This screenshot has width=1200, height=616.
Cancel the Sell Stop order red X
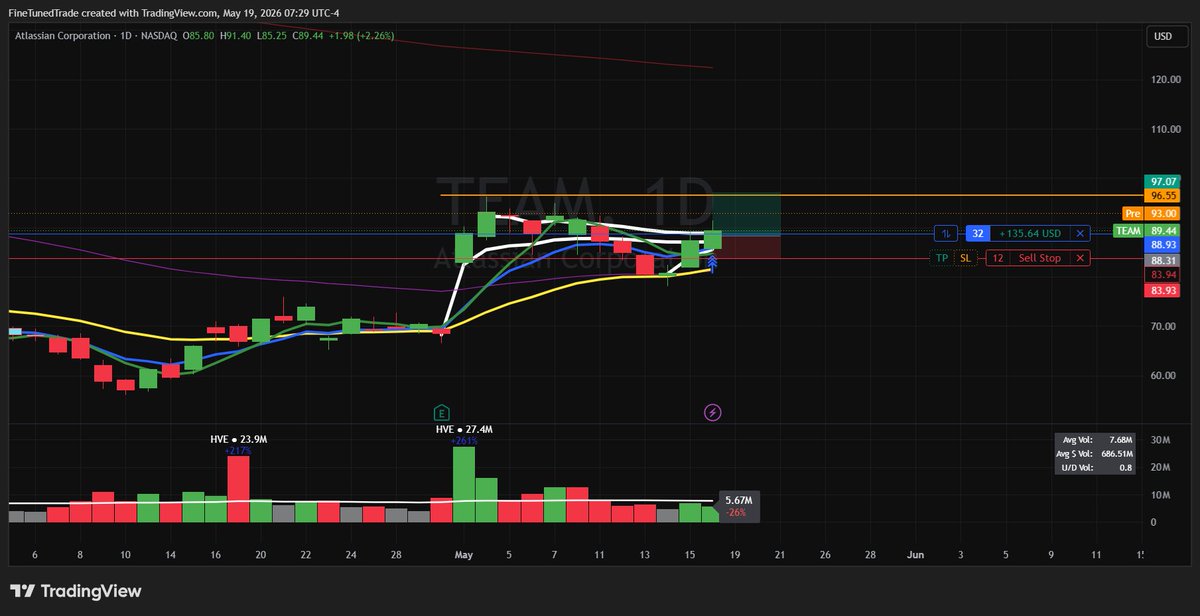(x=1080, y=258)
